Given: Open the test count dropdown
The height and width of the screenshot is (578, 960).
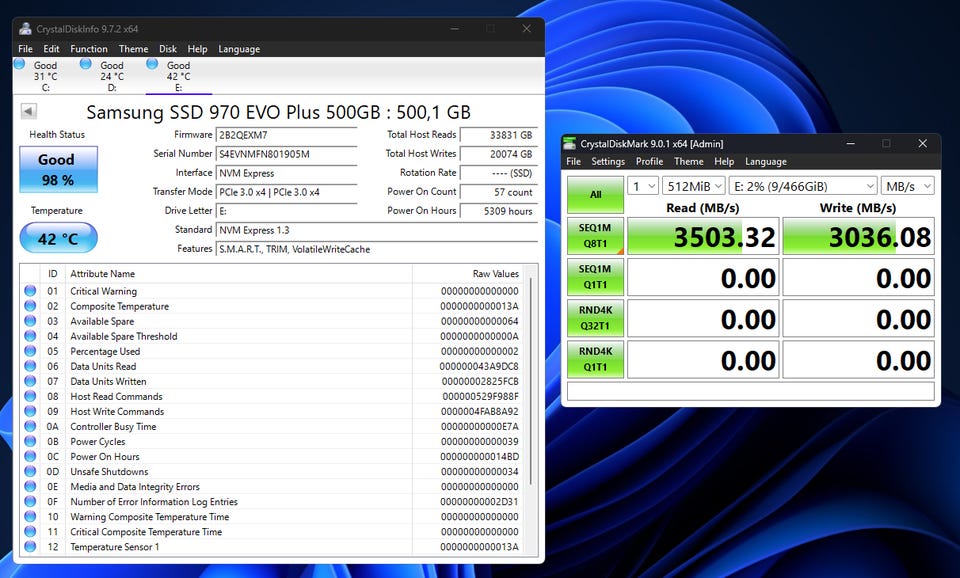Looking at the screenshot, I should 642,186.
